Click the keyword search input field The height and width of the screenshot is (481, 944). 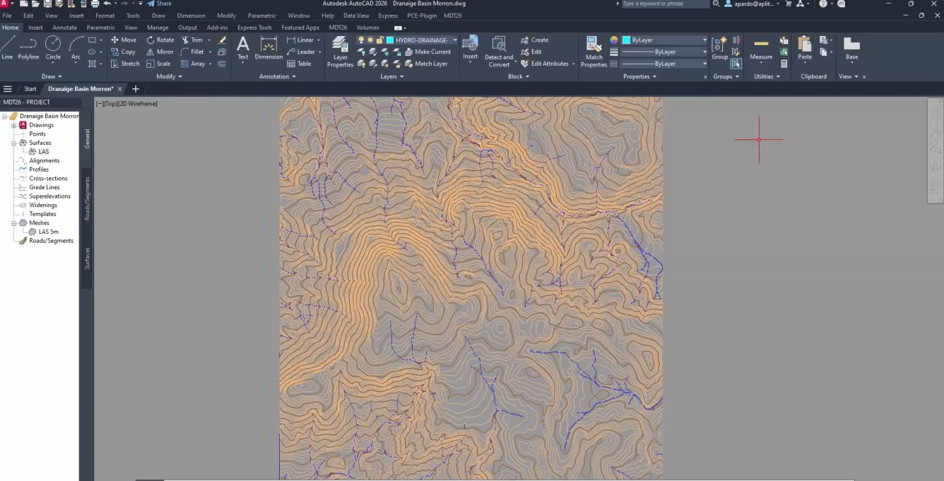pyautogui.click(x=665, y=4)
